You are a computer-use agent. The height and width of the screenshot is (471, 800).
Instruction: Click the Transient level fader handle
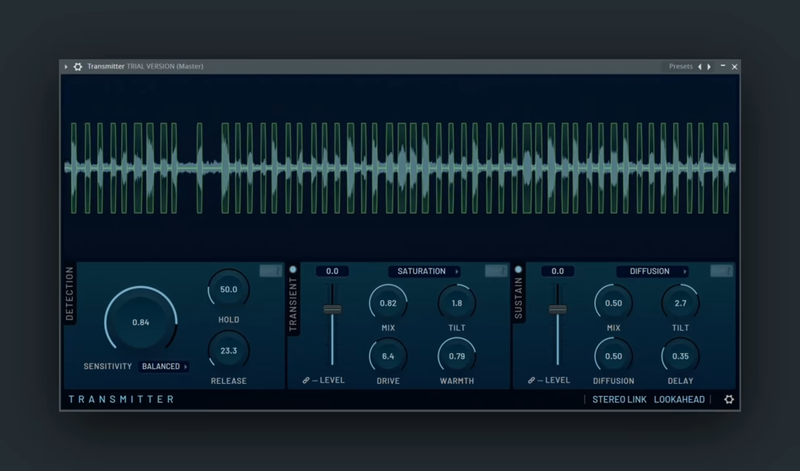click(332, 309)
